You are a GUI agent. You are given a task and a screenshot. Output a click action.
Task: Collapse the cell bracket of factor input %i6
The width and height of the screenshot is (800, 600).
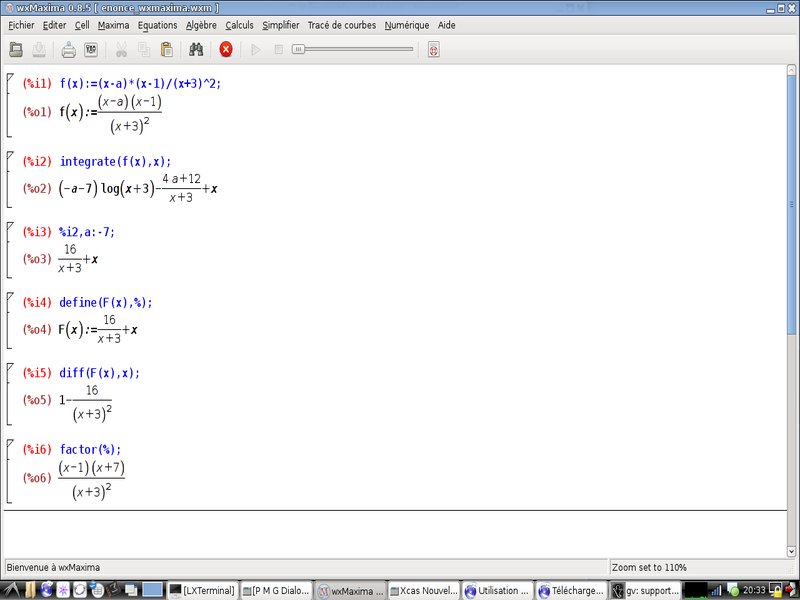[10, 444]
